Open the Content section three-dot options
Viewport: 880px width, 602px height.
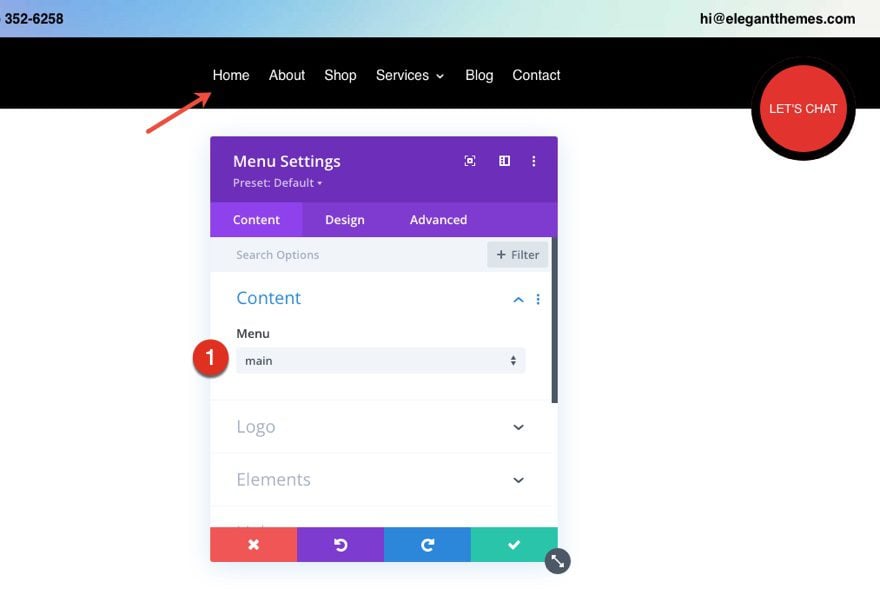pos(538,299)
